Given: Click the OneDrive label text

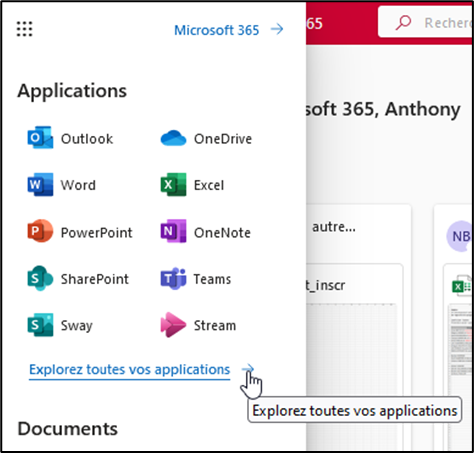Looking at the screenshot, I should (x=223, y=139).
